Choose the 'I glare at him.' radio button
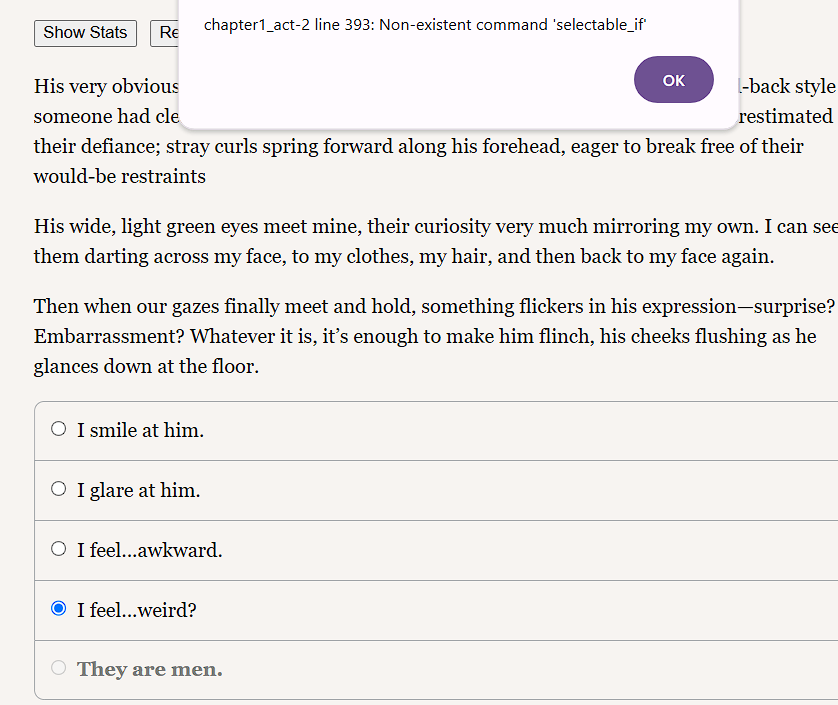This screenshot has height=705, width=838. pos(58,489)
